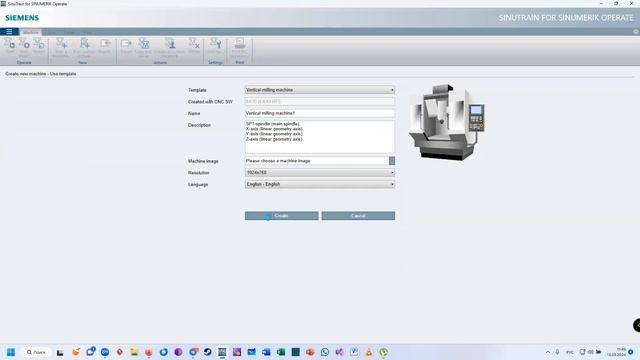Screen dimensions: 640x360
Task: Open Microsoft Word from the taskbar
Action: pos(266,352)
